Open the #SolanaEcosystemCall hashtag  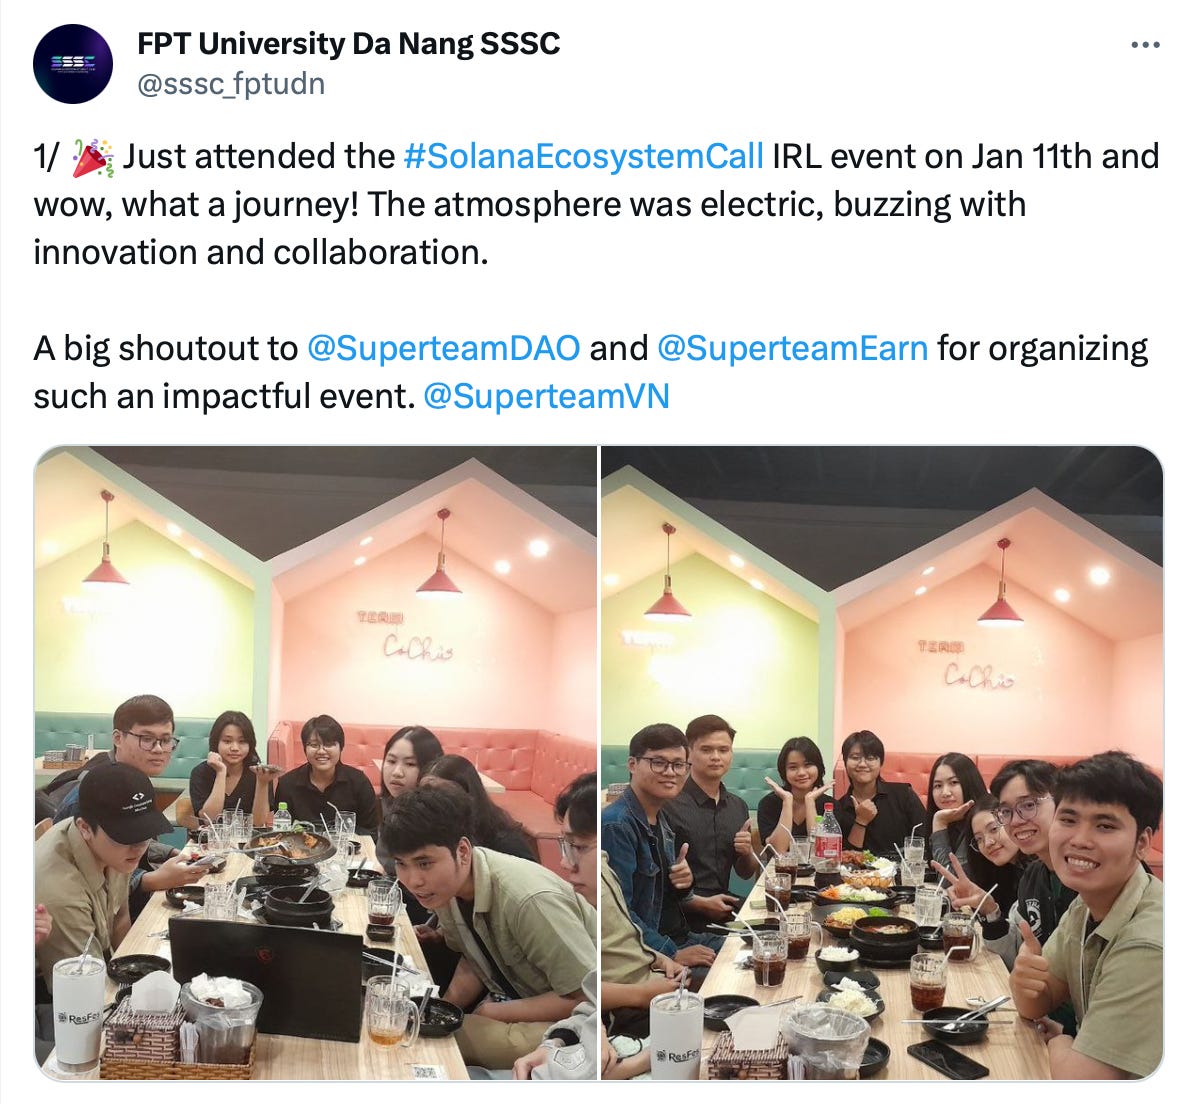tap(583, 156)
